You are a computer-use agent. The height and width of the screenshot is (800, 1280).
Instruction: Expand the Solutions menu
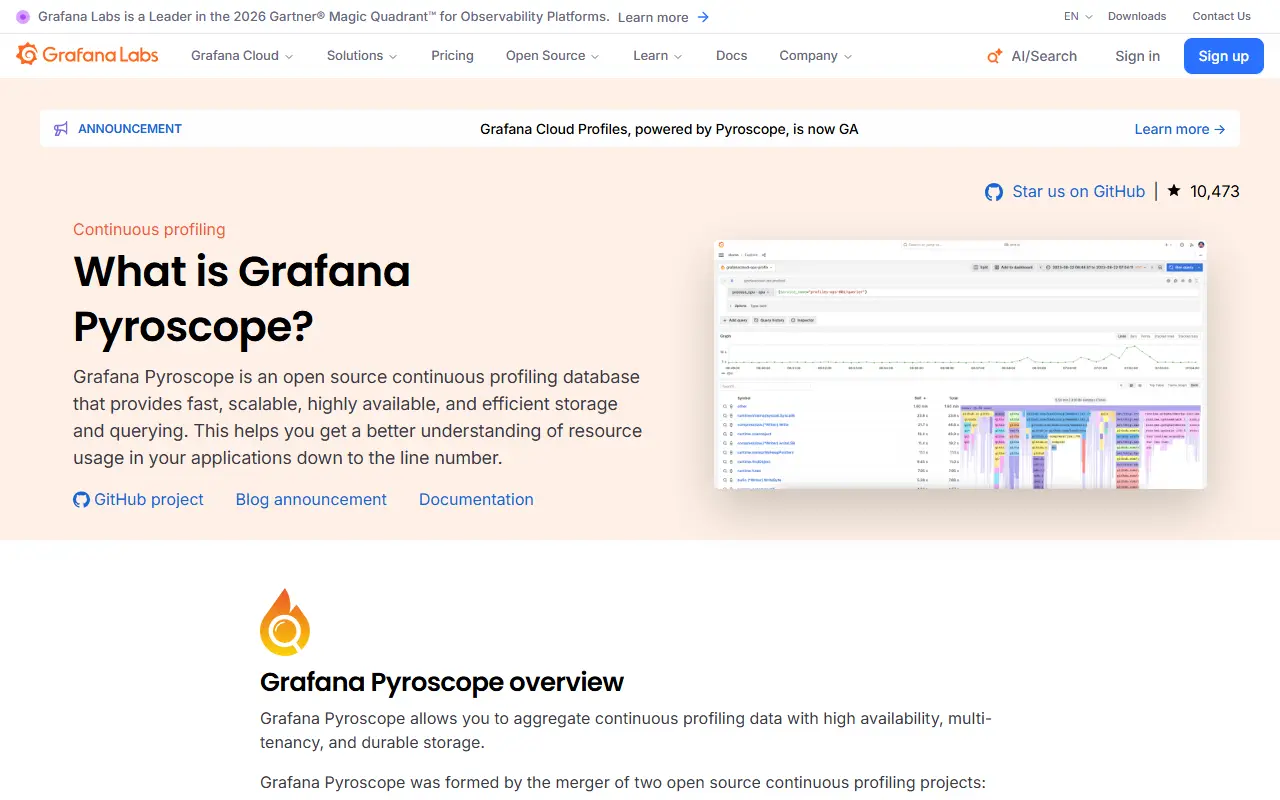(362, 56)
